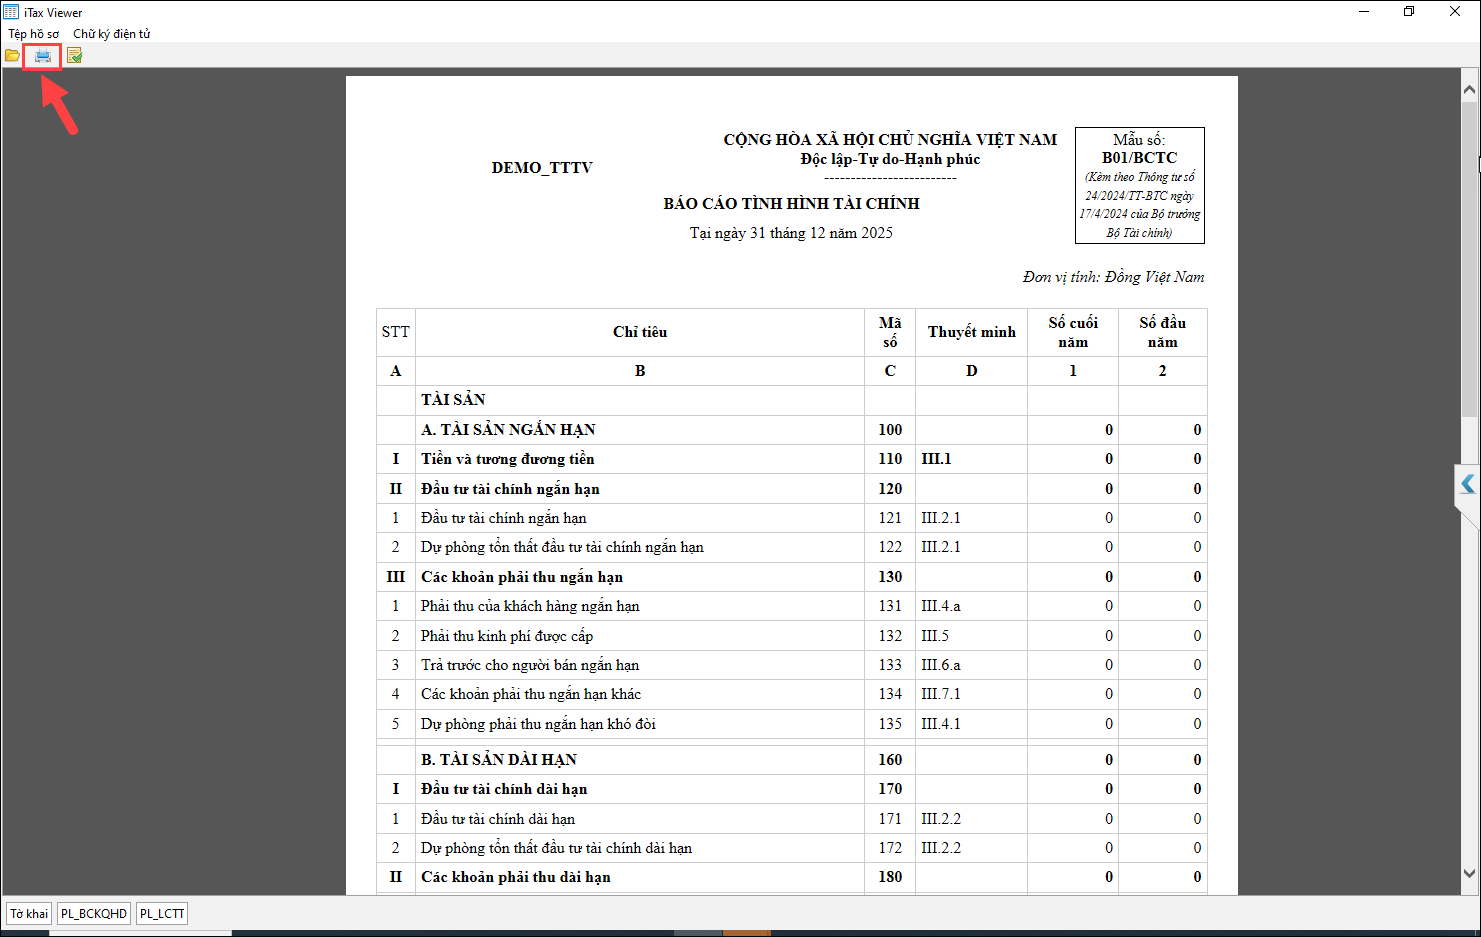Click the scrollbar down arrow

(x=1469, y=873)
